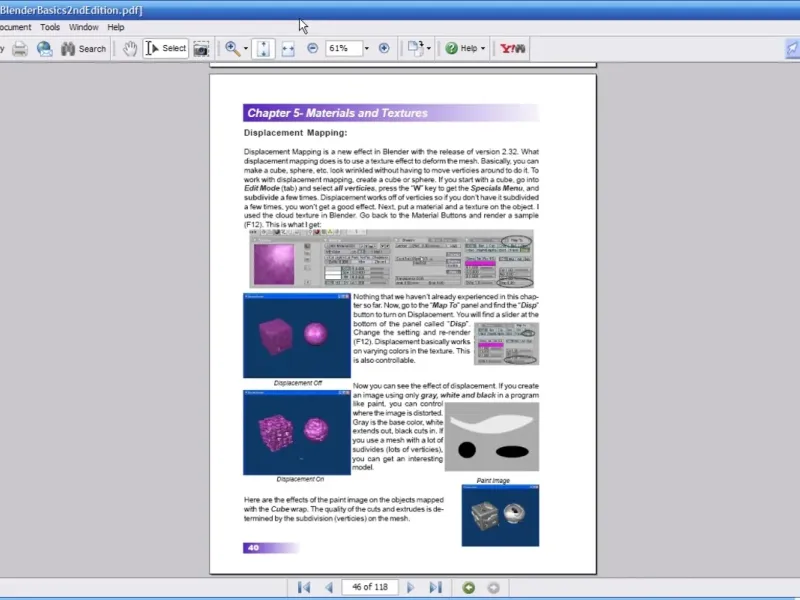This screenshot has width=800, height=600.
Task: Open the Window menu
Action: (x=84, y=27)
